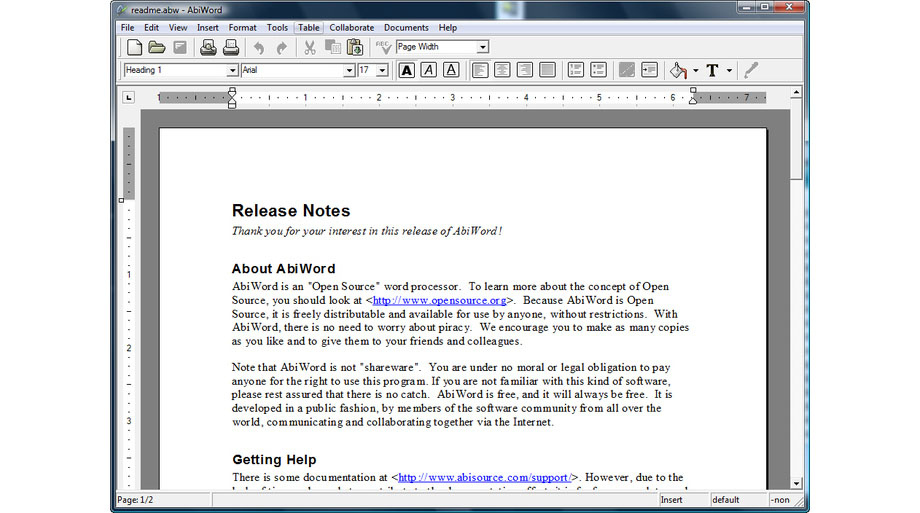Toggle numbered list
Screen dimensions: 920x513
576,70
